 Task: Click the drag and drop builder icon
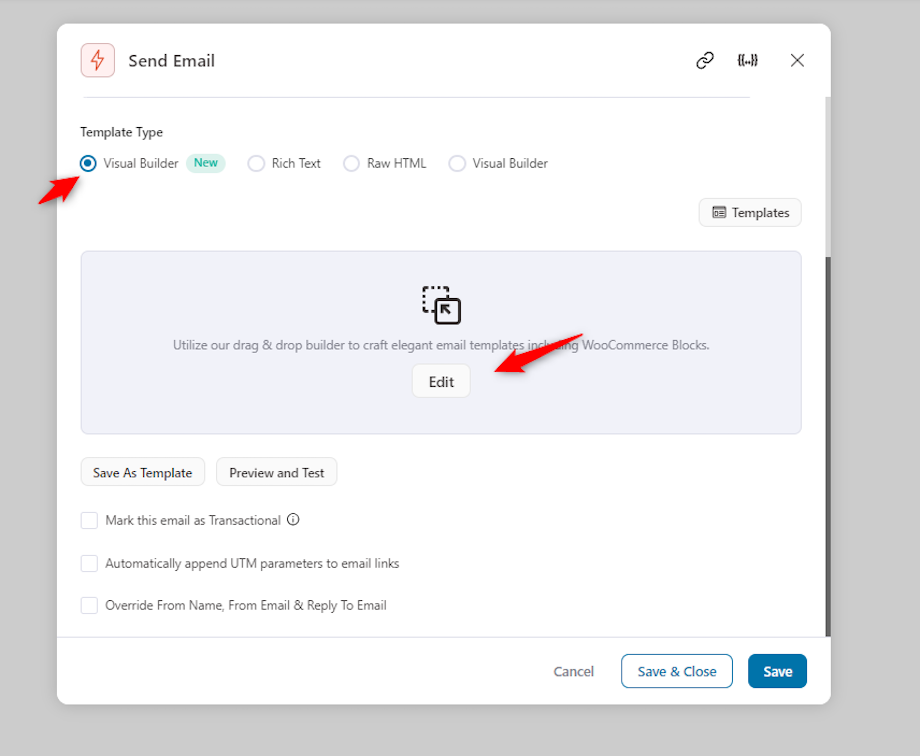(x=441, y=305)
